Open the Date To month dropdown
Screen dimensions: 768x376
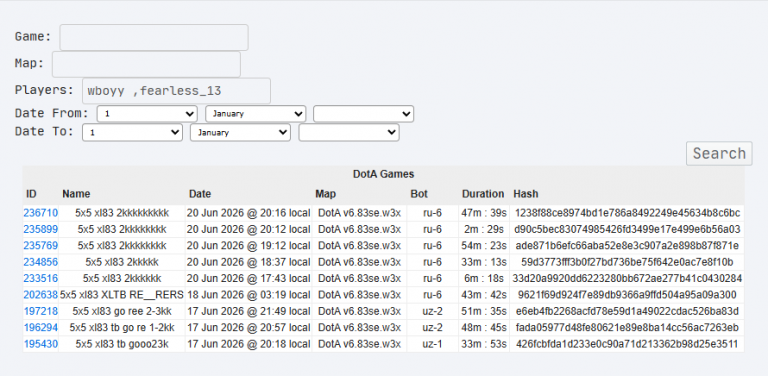(240, 133)
